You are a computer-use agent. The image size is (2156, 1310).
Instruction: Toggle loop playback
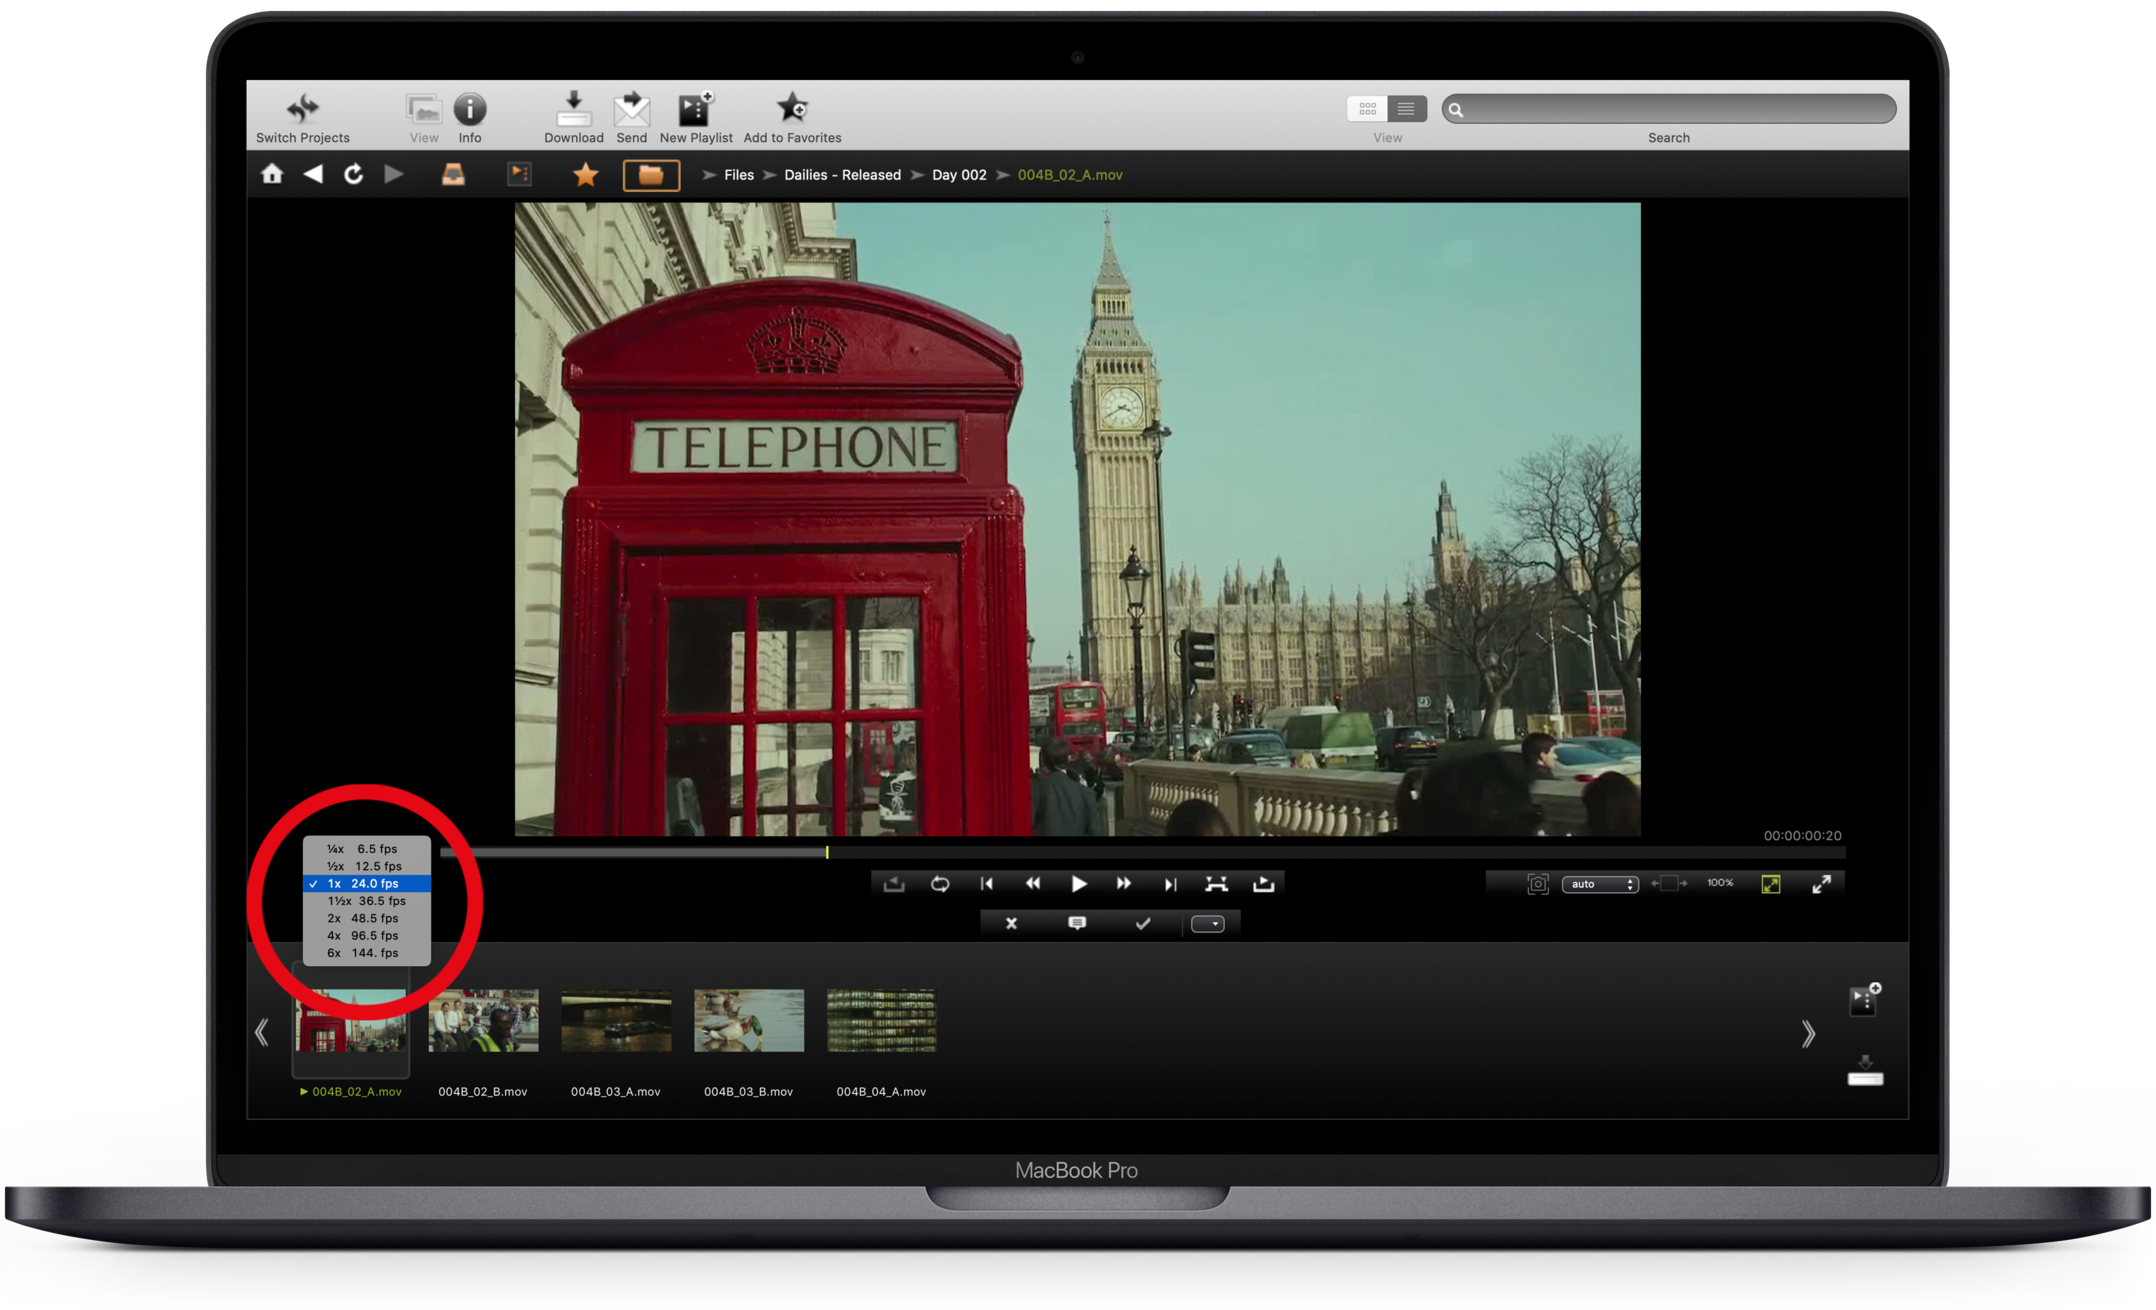pyautogui.click(x=940, y=884)
